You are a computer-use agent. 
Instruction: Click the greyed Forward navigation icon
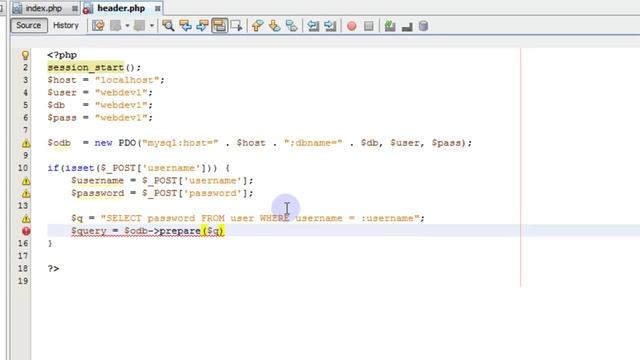tap(140, 26)
